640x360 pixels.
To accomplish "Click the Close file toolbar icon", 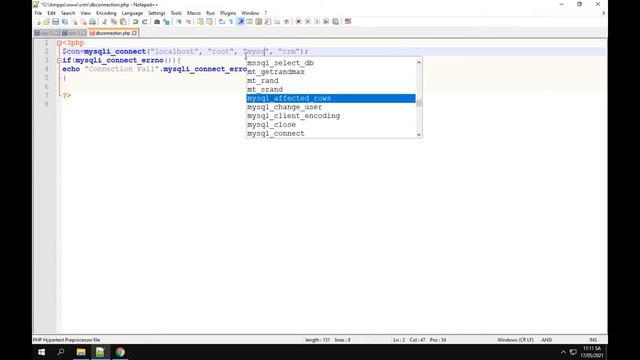I will pos(74,22).
